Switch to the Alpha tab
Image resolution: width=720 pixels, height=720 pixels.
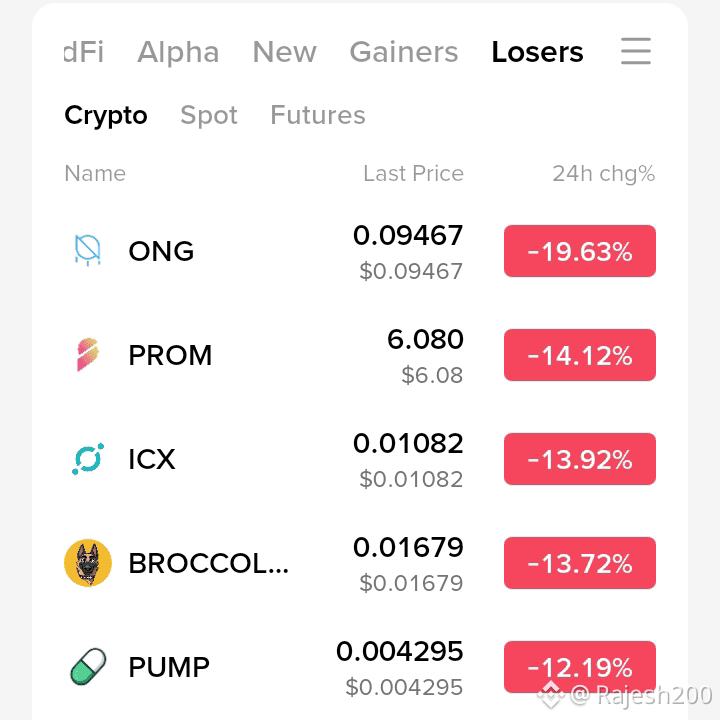[178, 51]
